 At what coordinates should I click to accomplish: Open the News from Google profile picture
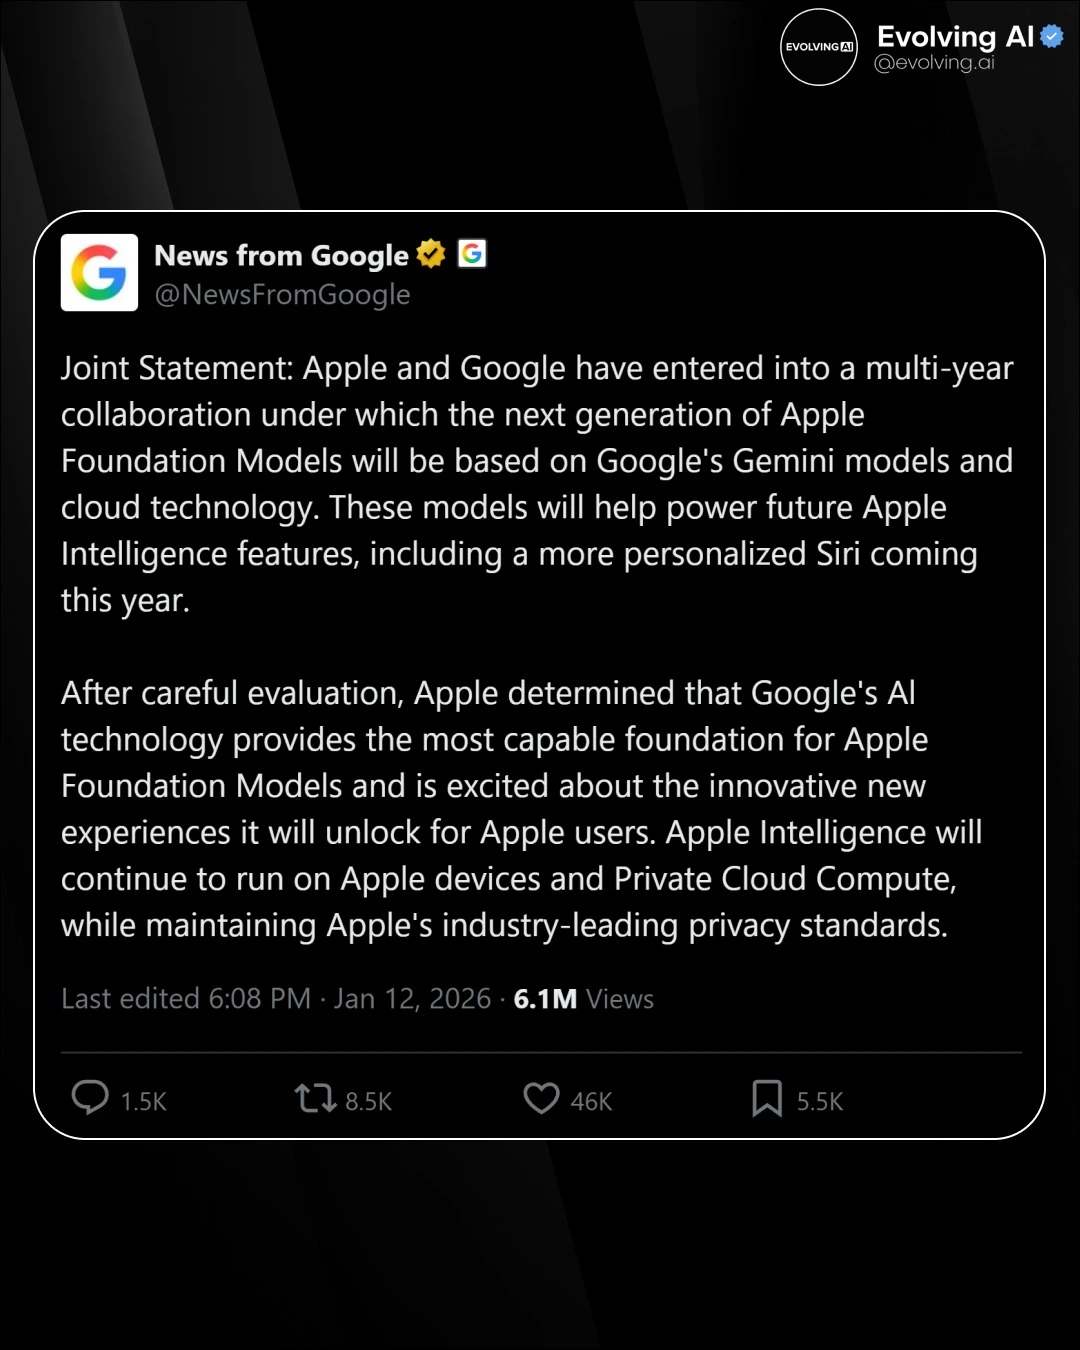99,273
